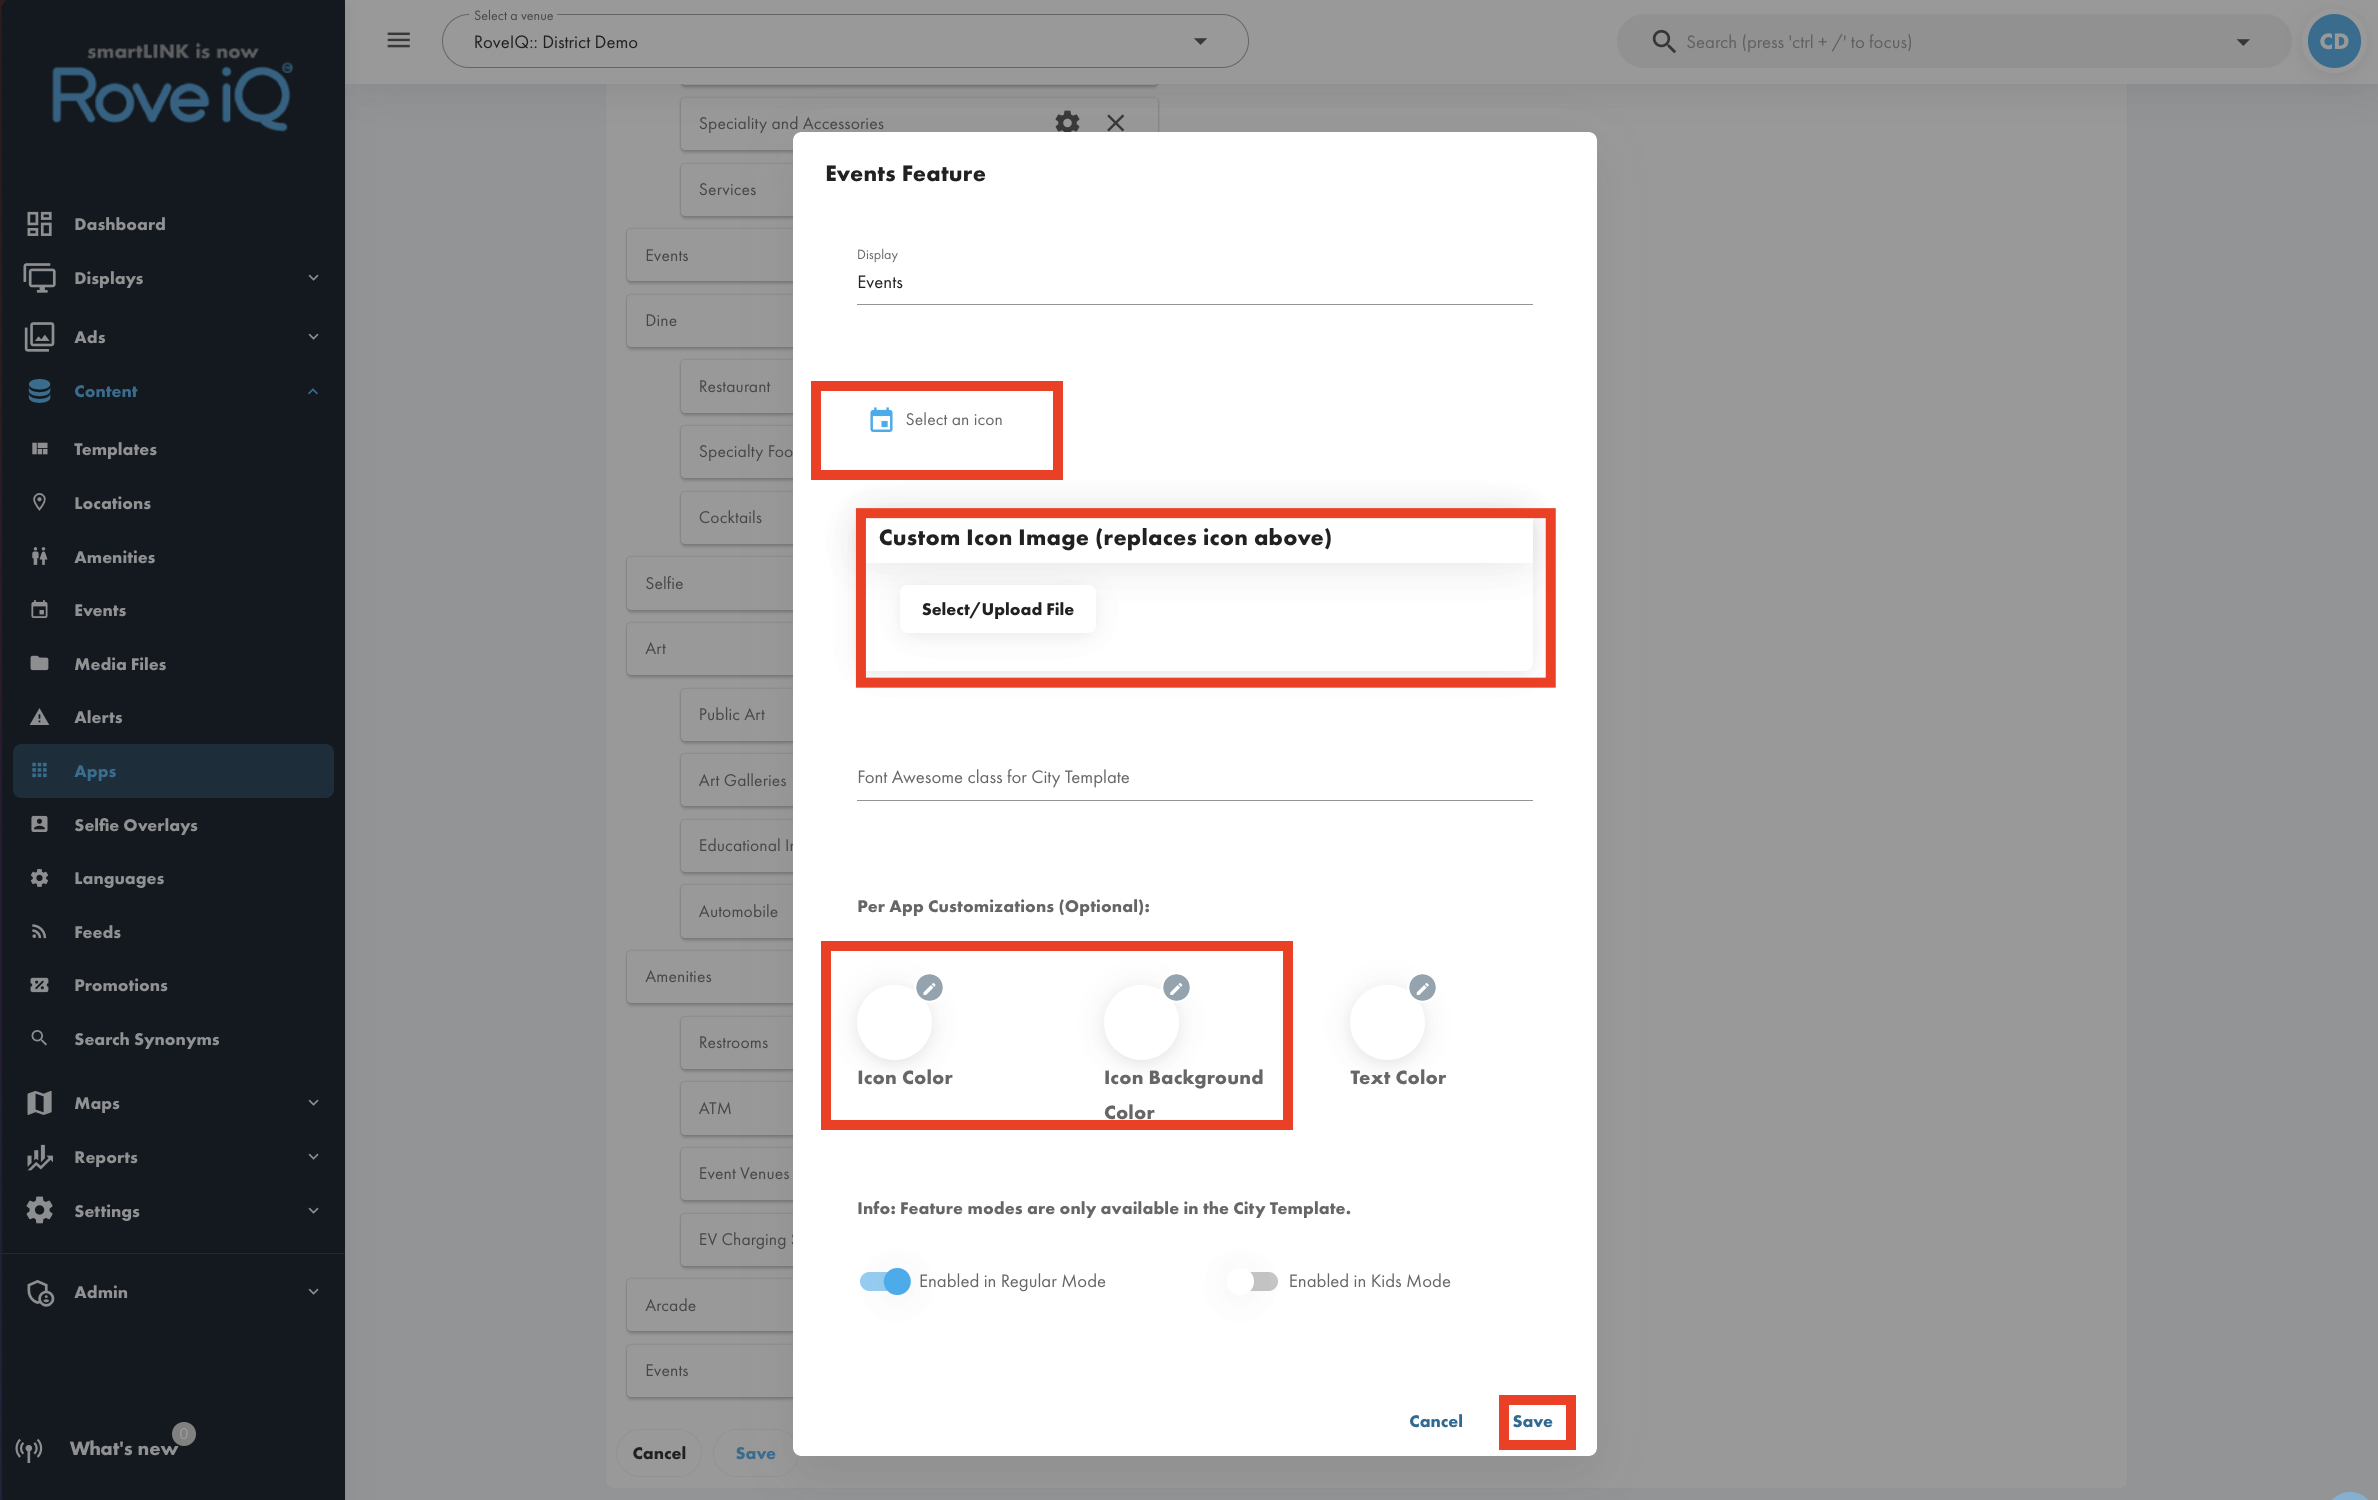The height and width of the screenshot is (1500, 2378).
Task: Click the Cocktails row in the background list
Action: click(737, 517)
